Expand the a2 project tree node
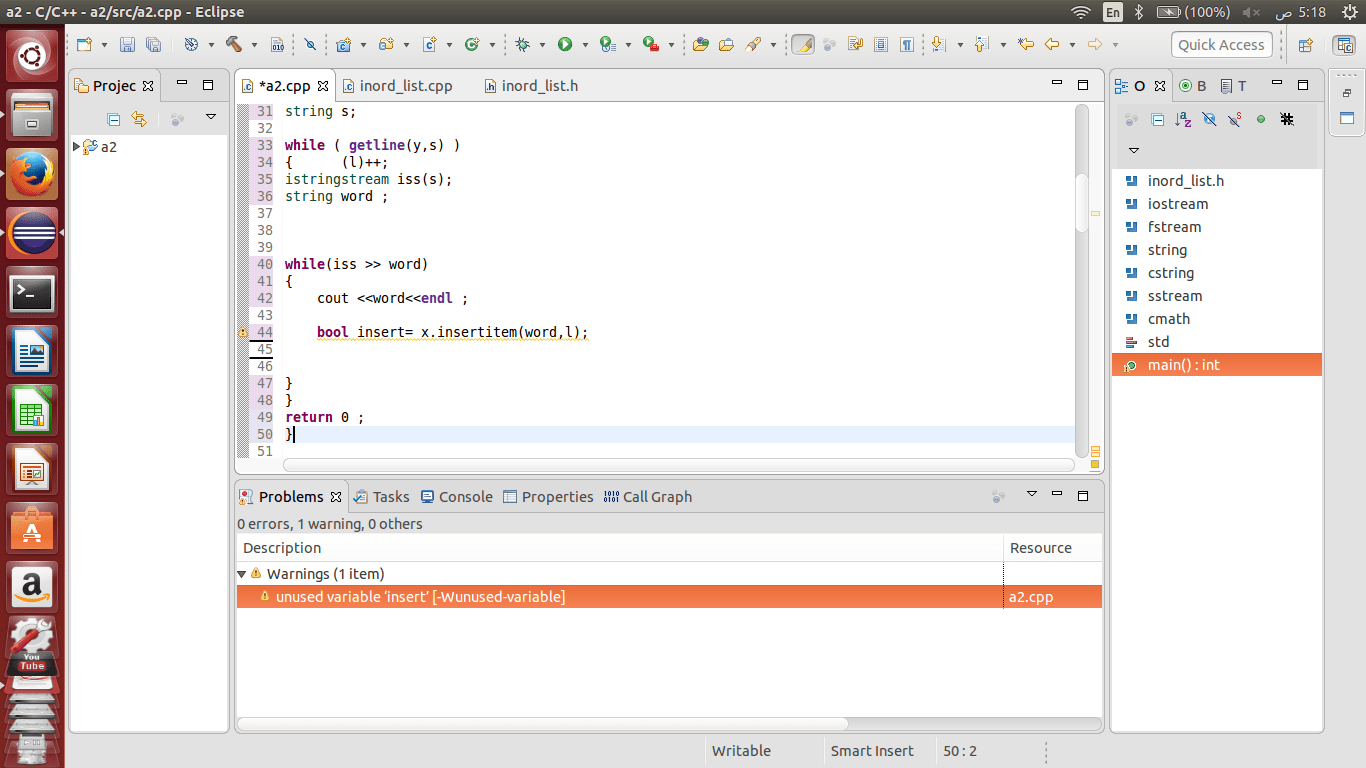The width and height of the screenshot is (1366, 768). 76,146
